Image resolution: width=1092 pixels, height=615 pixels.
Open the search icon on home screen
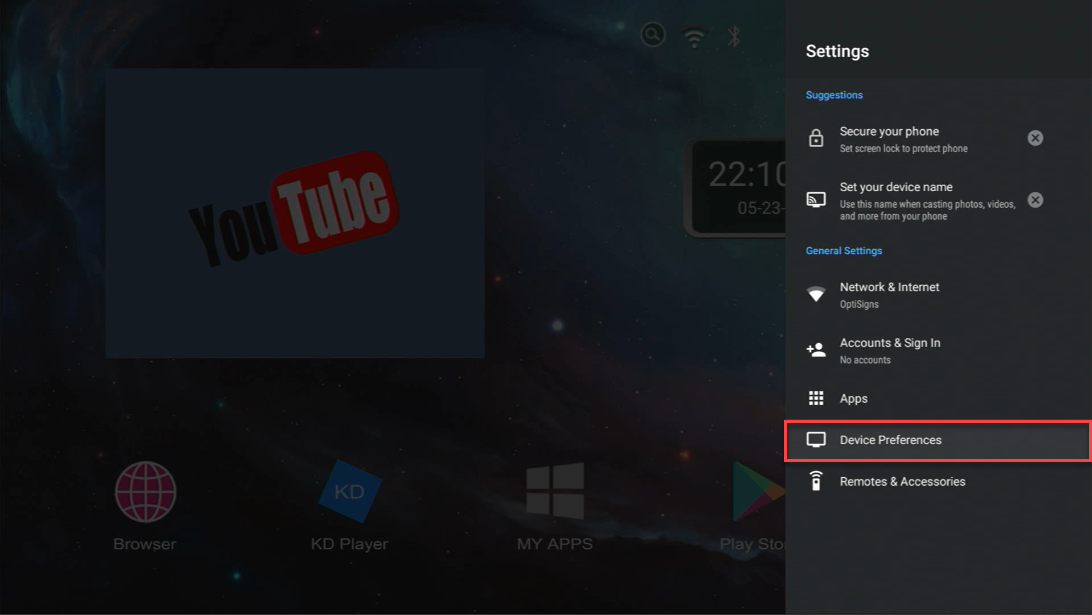pos(653,35)
